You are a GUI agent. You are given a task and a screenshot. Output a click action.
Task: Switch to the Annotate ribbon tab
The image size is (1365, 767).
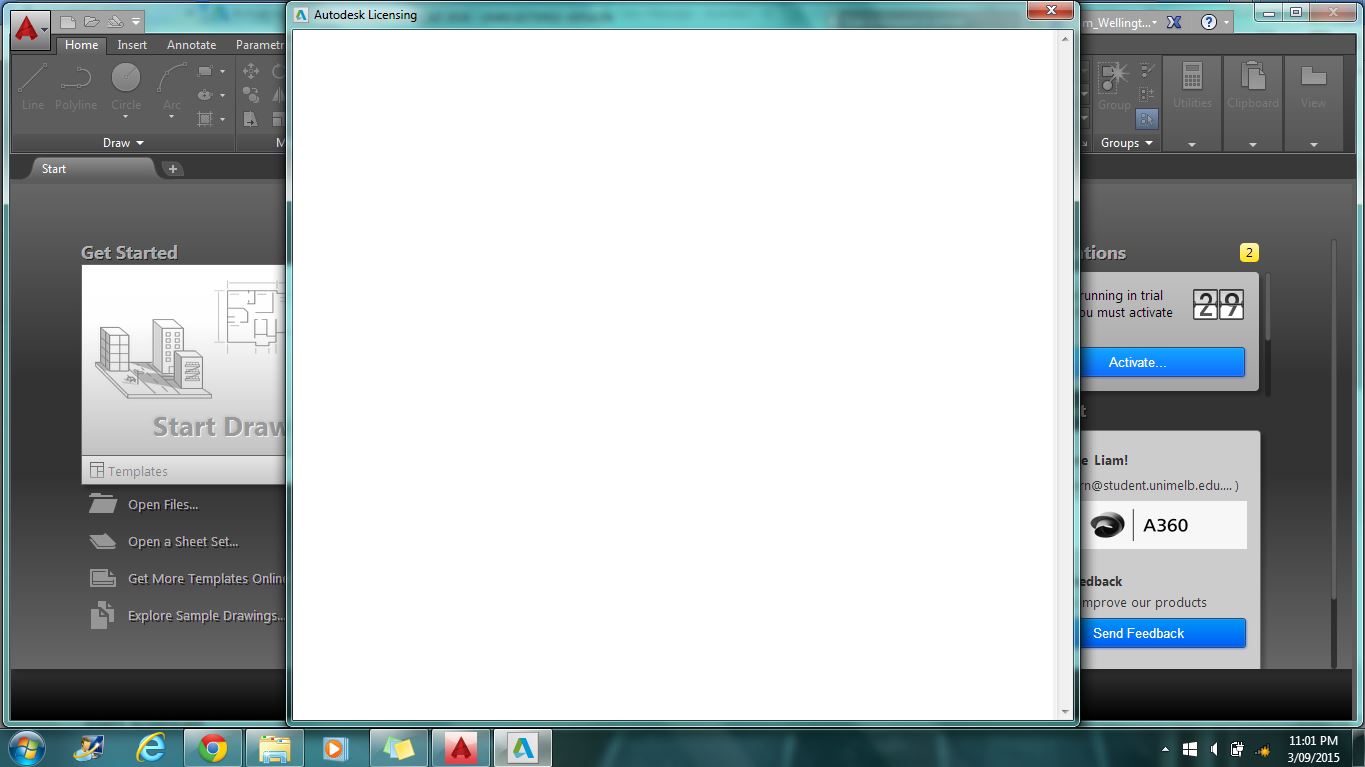(190, 45)
